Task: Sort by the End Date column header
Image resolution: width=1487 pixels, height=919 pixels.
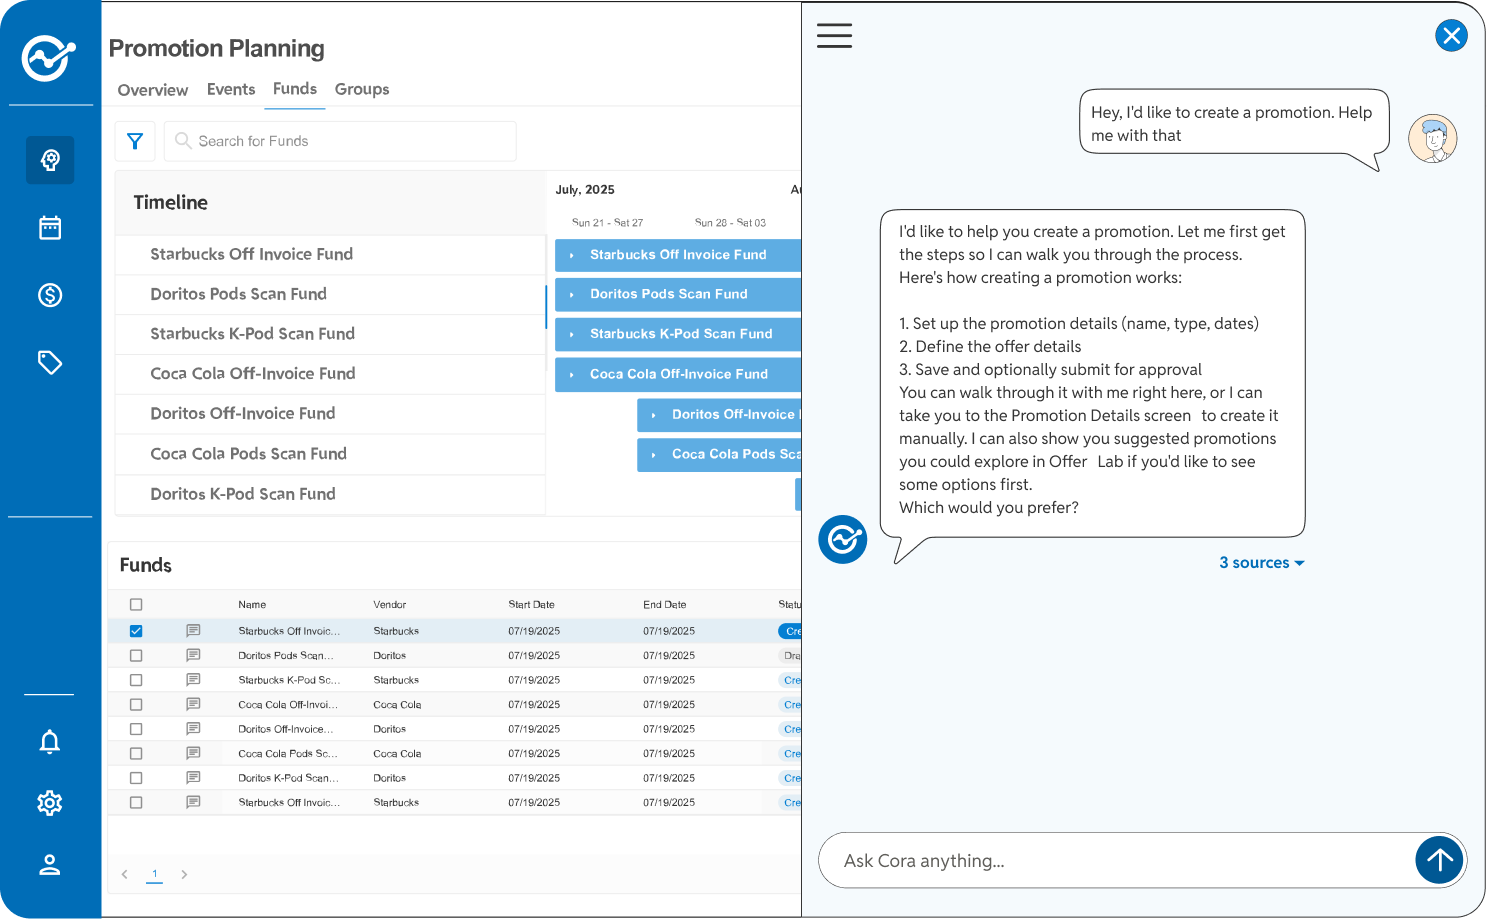Action: coord(665,605)
